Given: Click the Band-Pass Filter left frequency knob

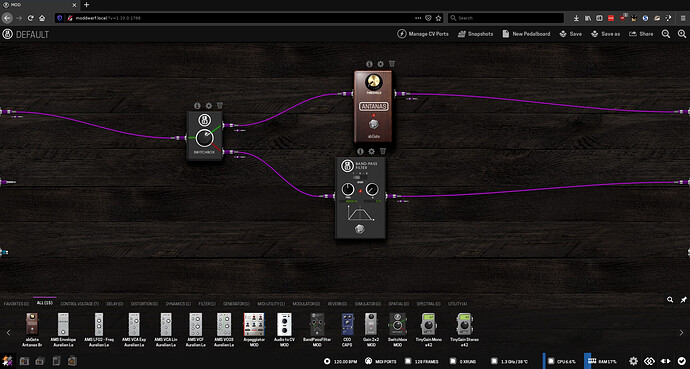Looking at the screenshot, I should click(348, 190).
